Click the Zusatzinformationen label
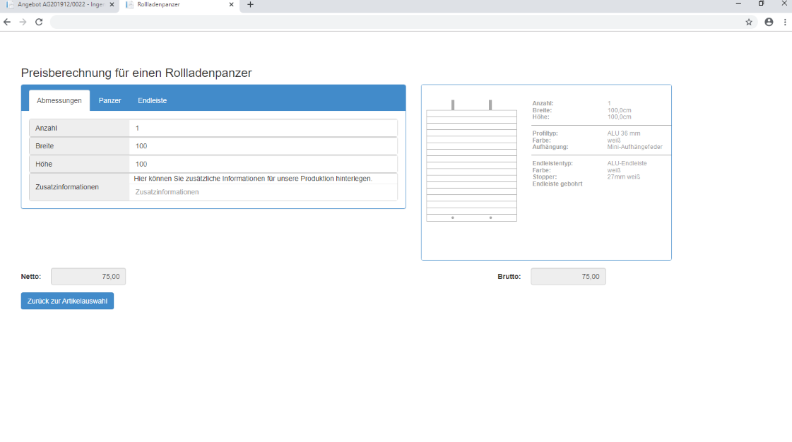Viewport: 792px width, 442px height. 67,187
